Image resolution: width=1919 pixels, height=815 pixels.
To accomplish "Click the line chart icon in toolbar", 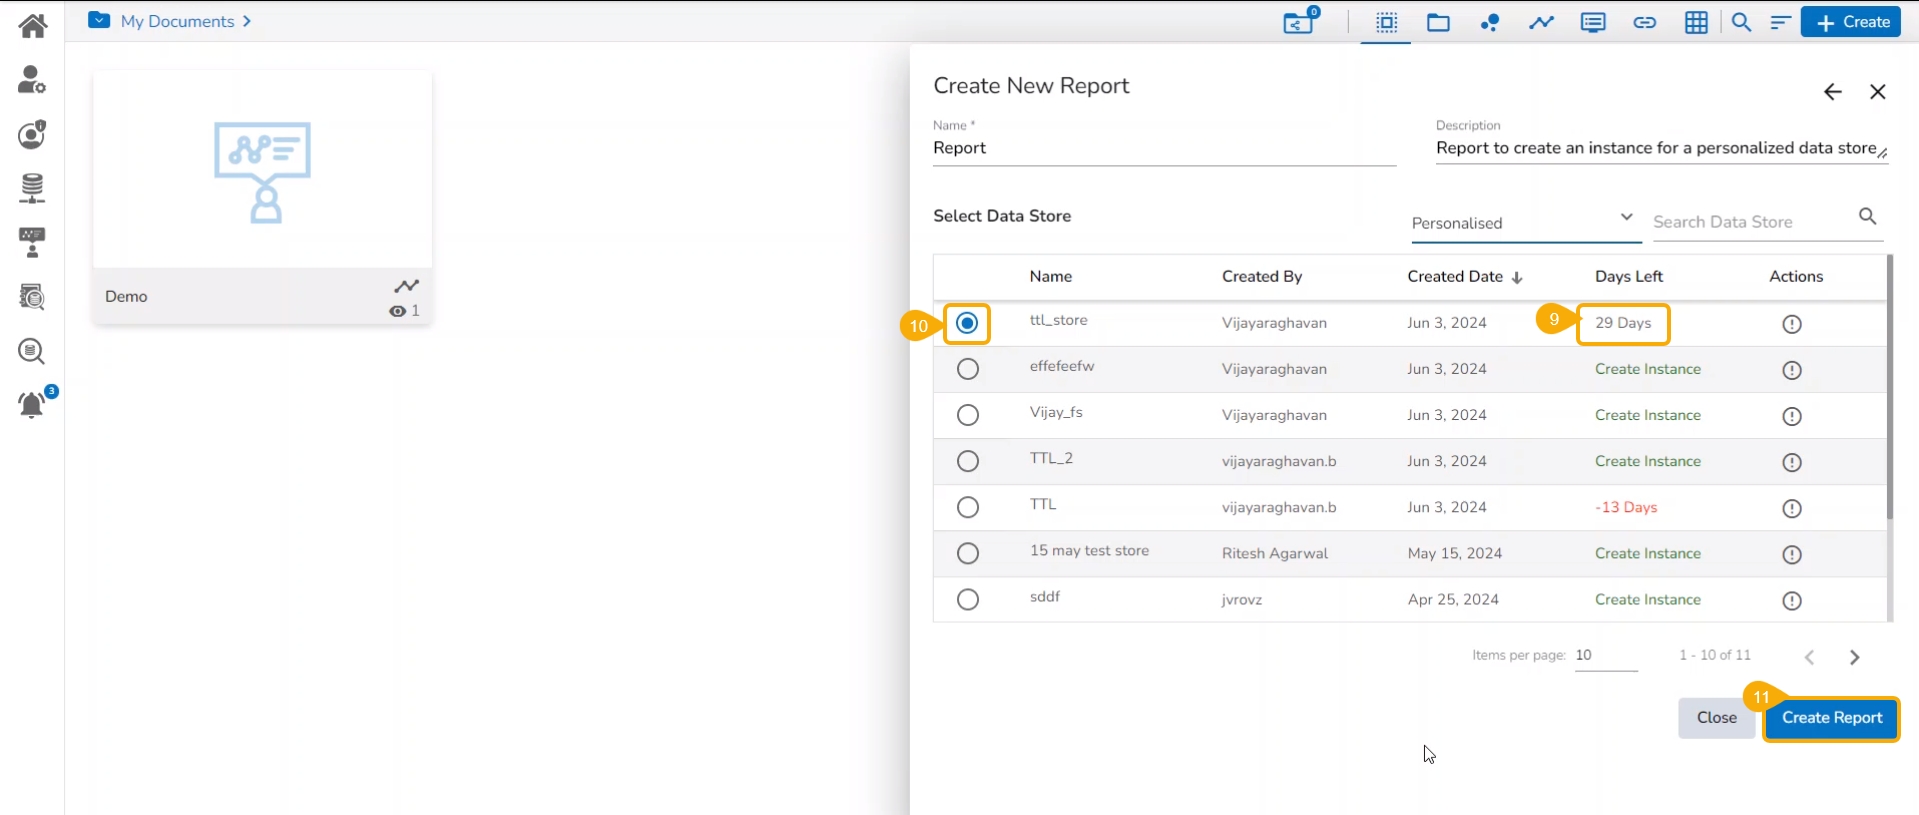I will 1541,22.
